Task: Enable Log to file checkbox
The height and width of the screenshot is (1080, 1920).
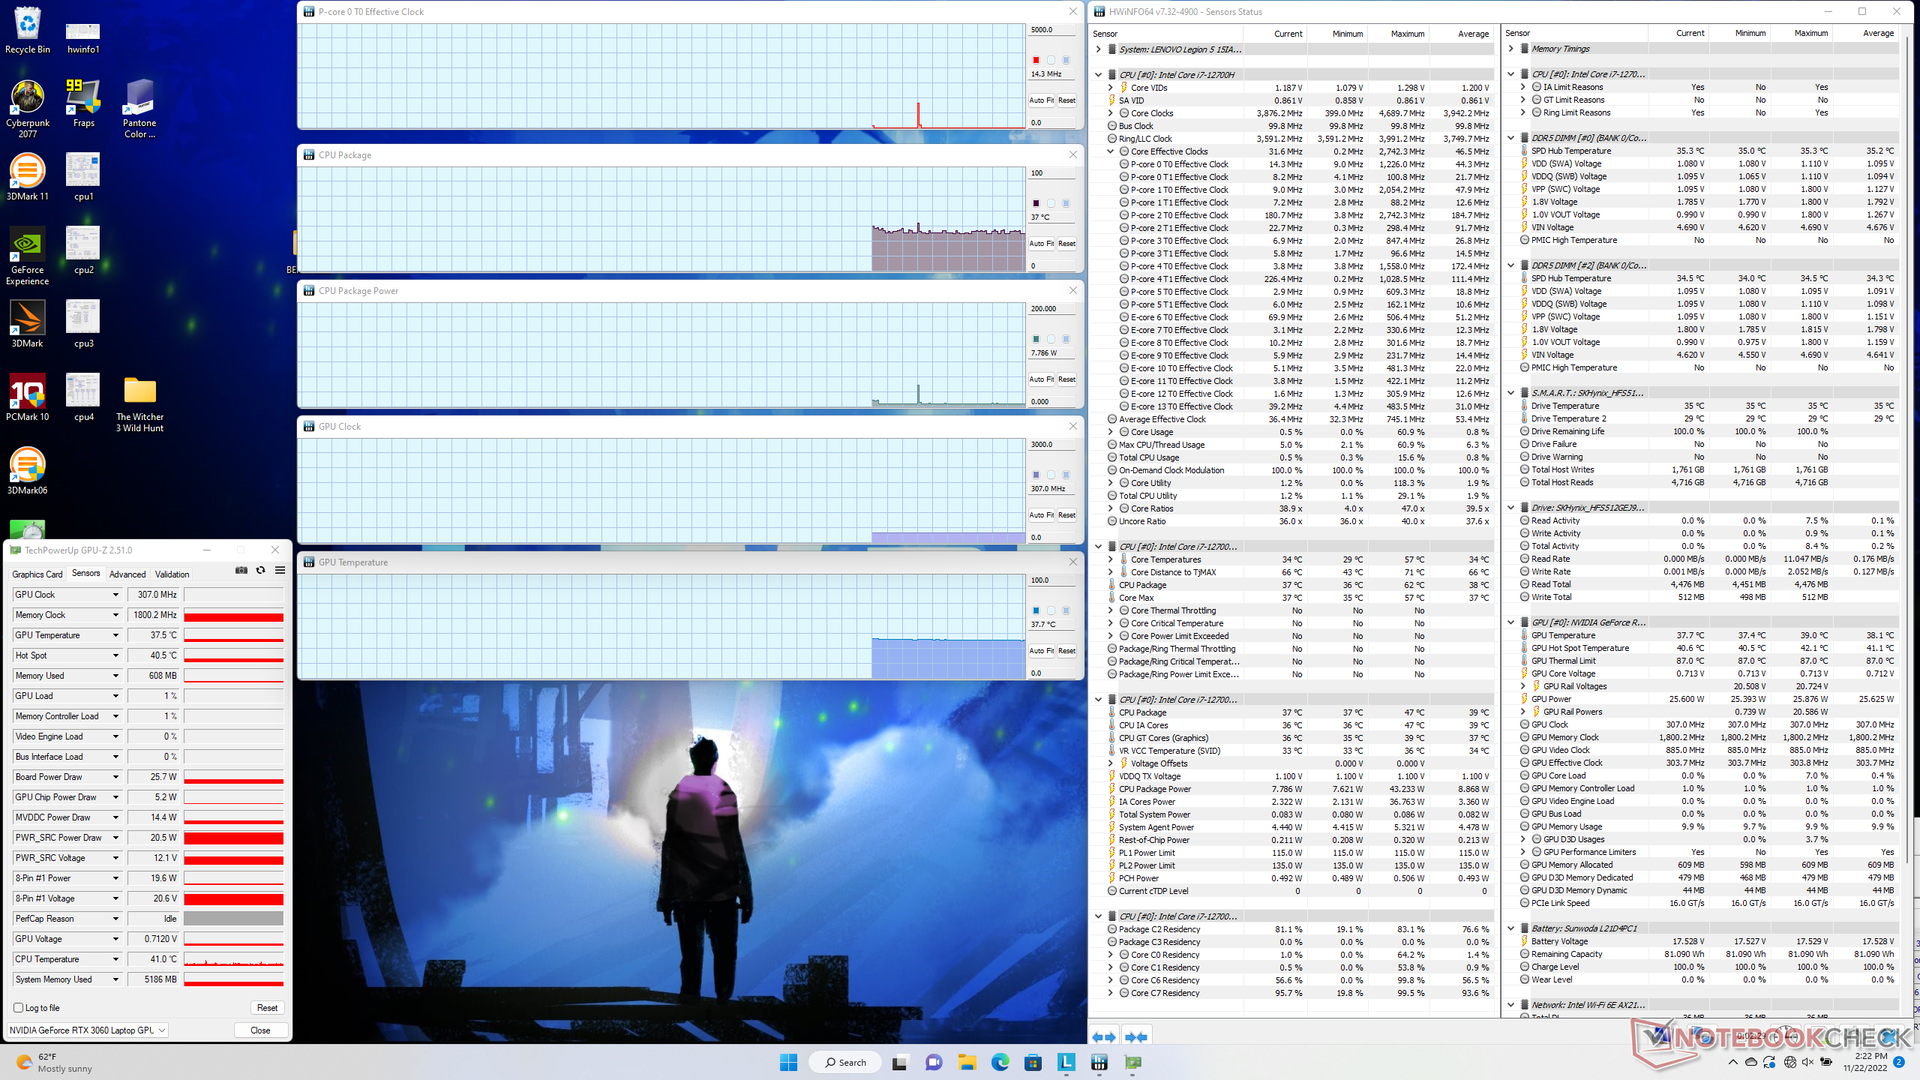Action: click(19, 1008)
